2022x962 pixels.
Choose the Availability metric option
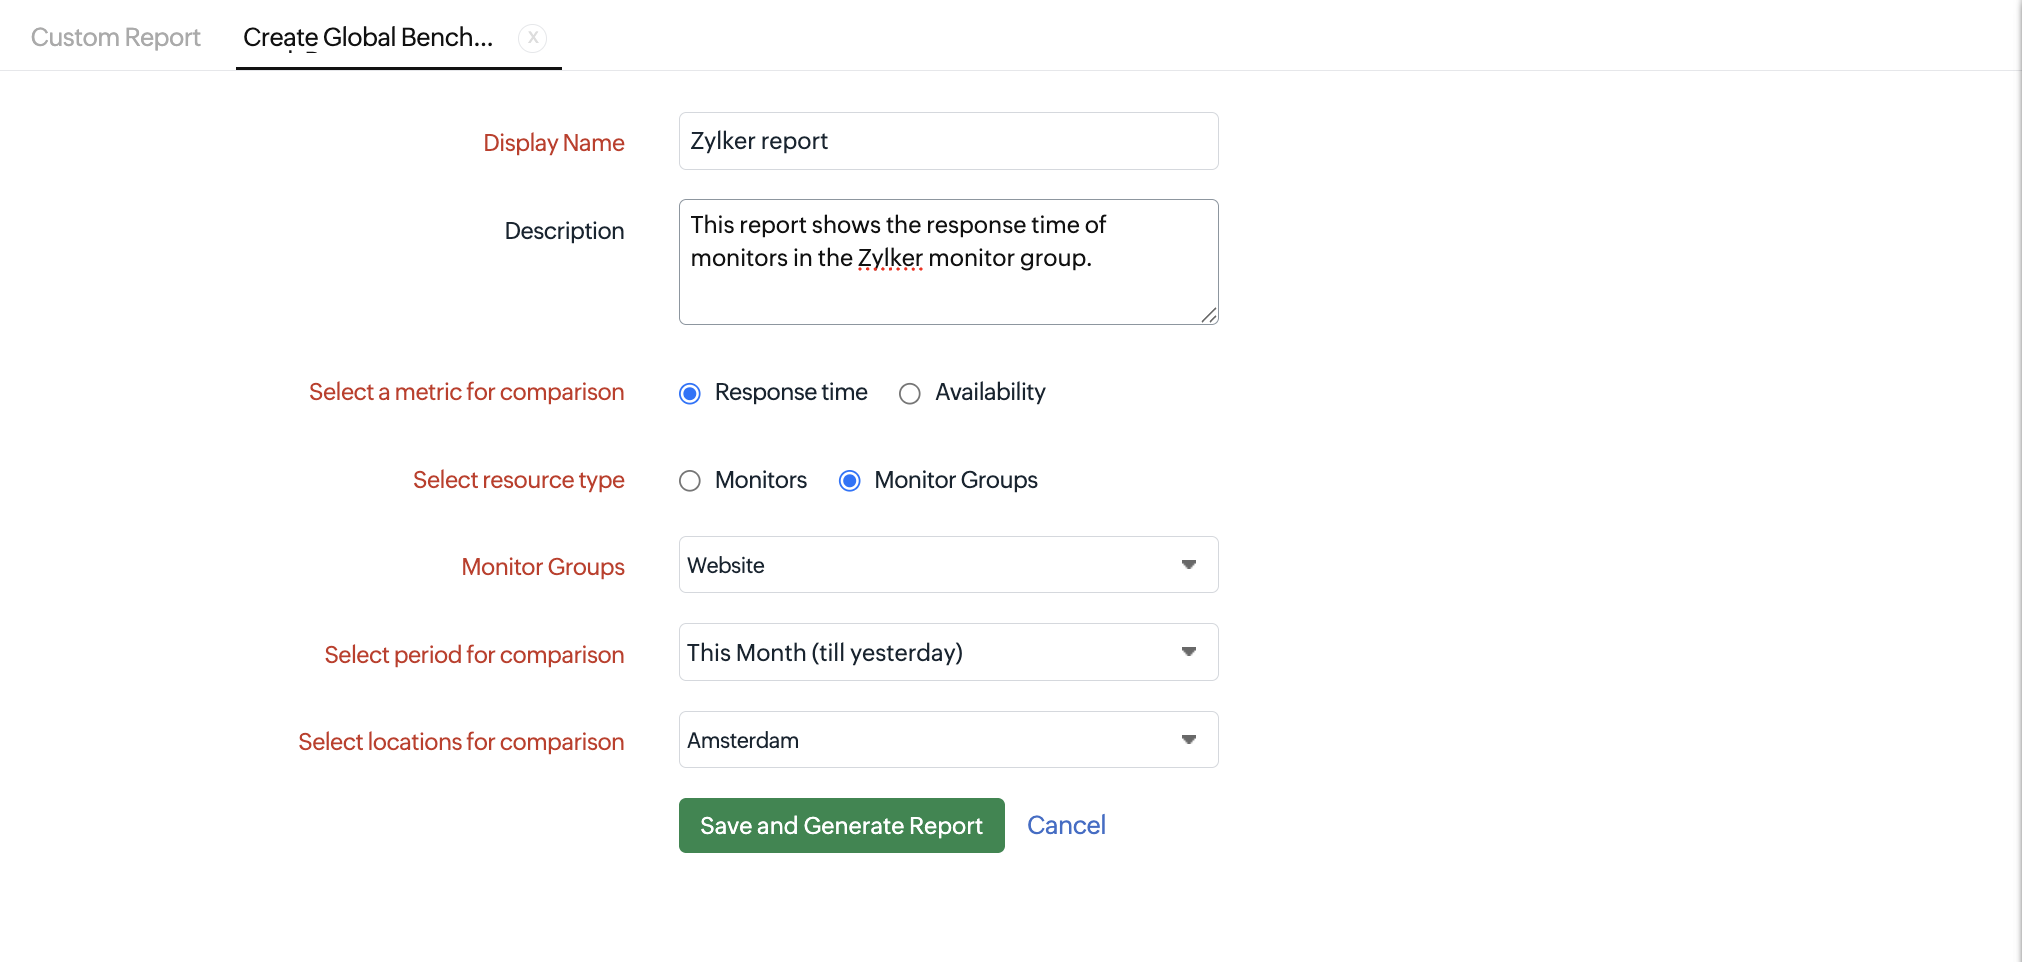point(910,393)
